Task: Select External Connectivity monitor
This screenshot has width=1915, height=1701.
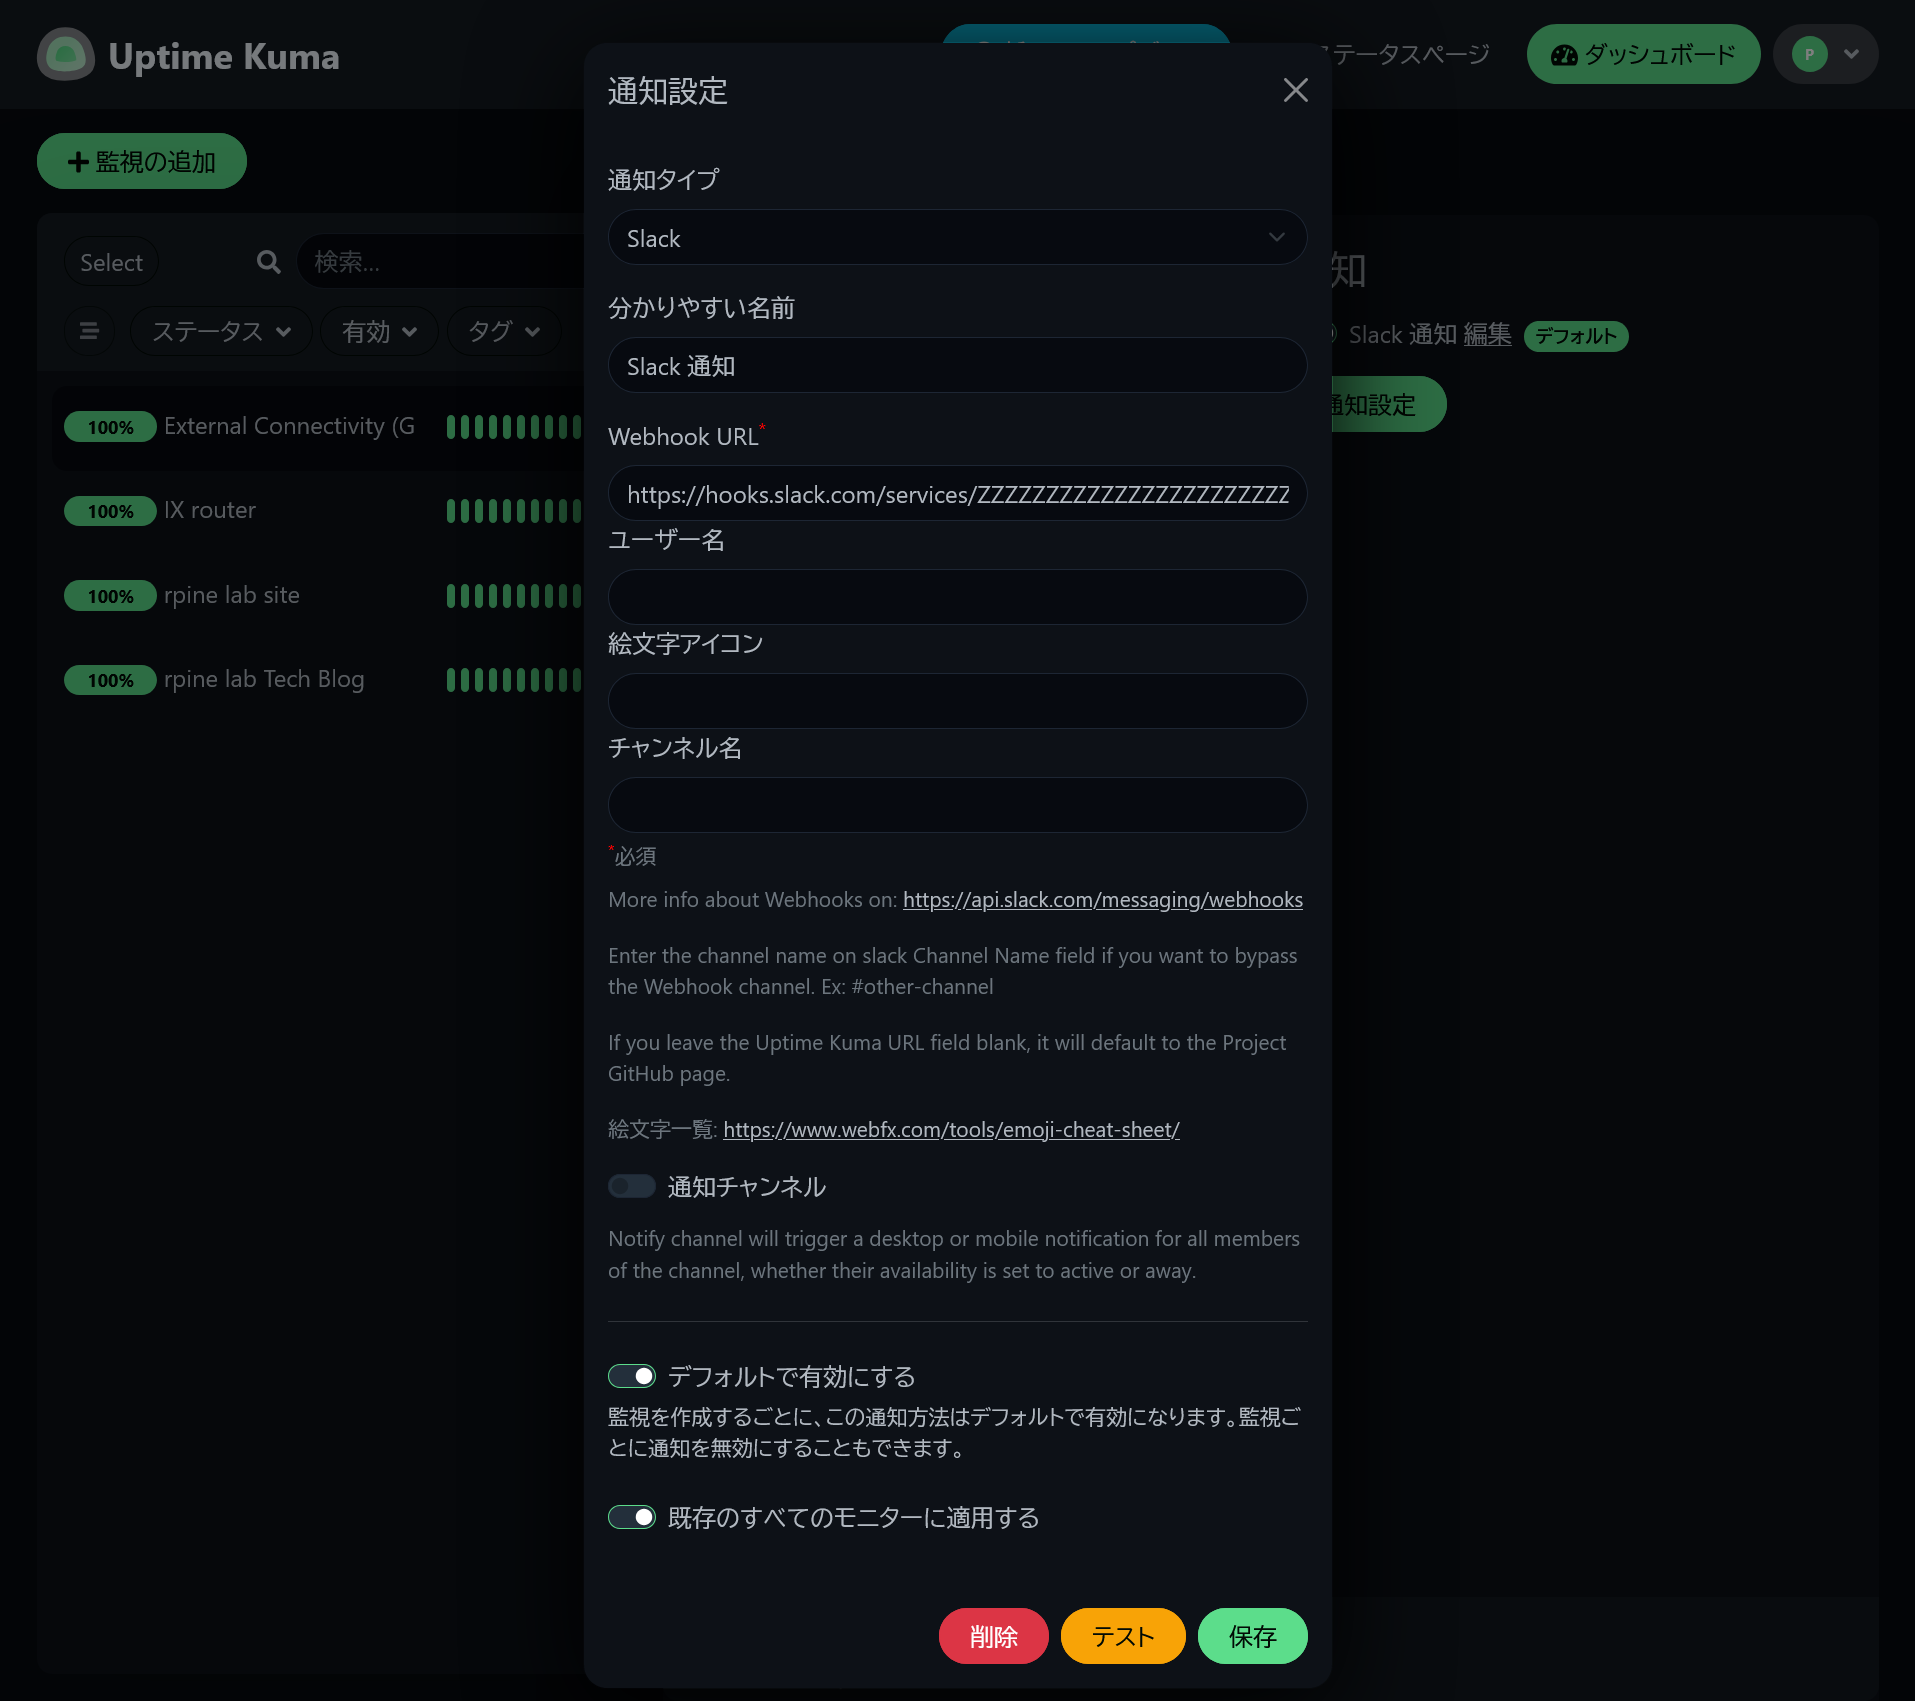Action: 318,427
